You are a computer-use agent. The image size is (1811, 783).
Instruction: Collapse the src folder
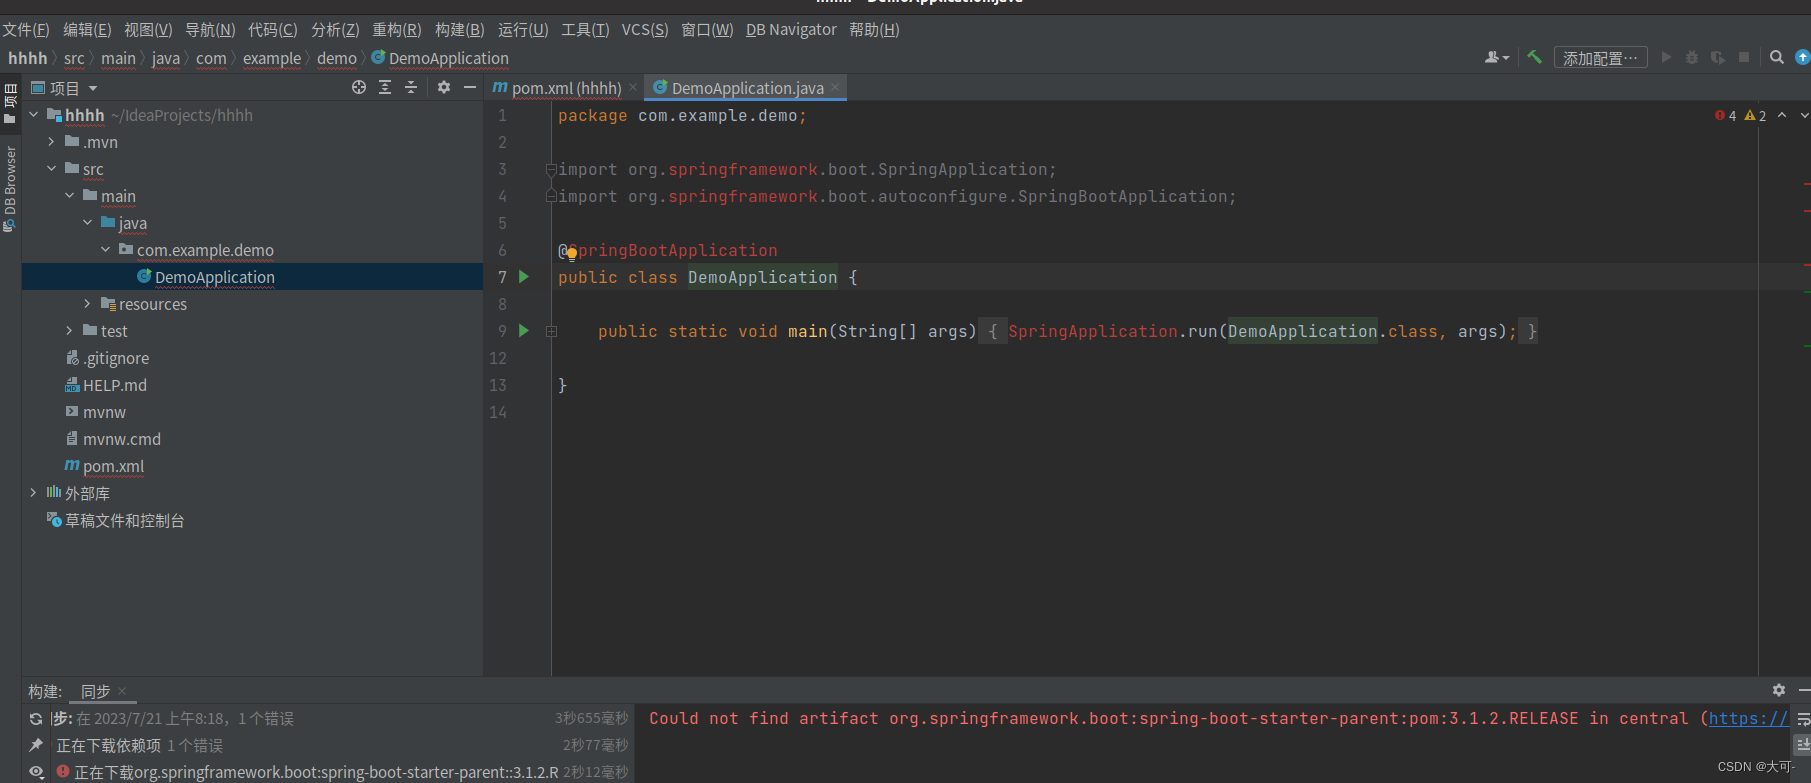[x=51, y=169]
